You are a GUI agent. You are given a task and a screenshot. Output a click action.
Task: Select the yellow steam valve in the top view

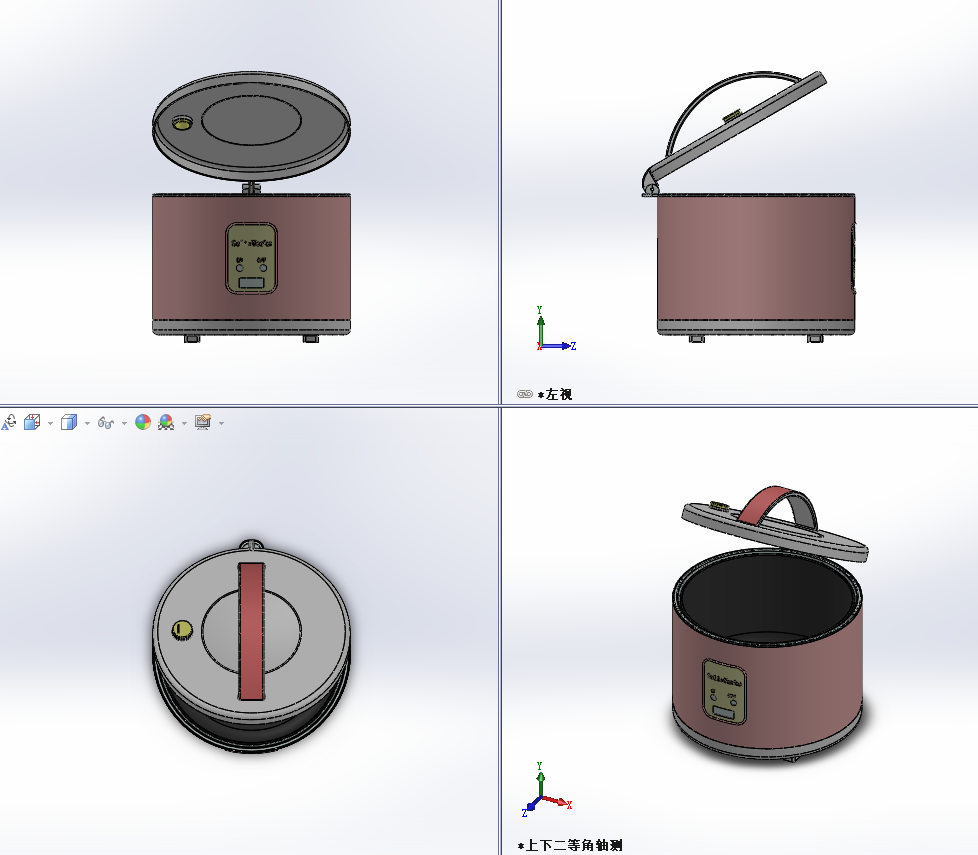click(x=182, y=630)
